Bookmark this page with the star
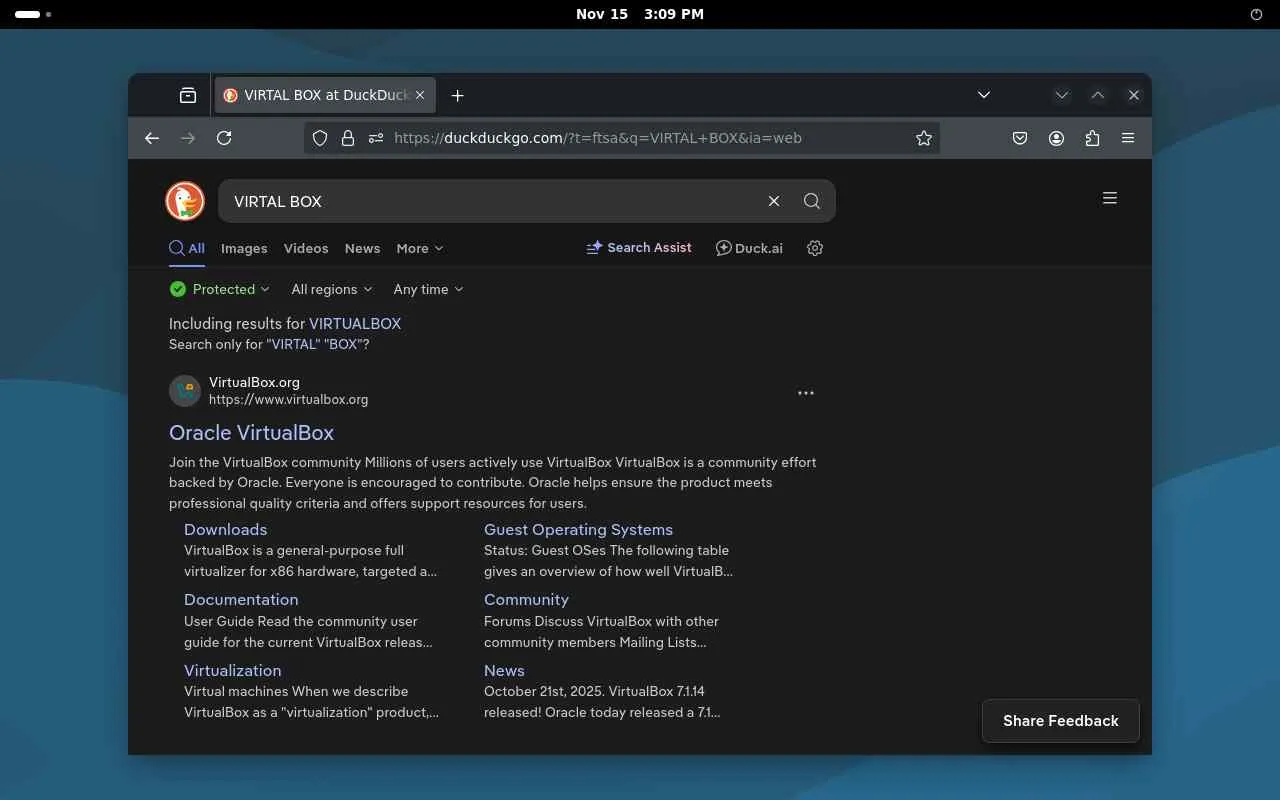The width and height of the screenshot is (1280, 800). click(924, 138)
